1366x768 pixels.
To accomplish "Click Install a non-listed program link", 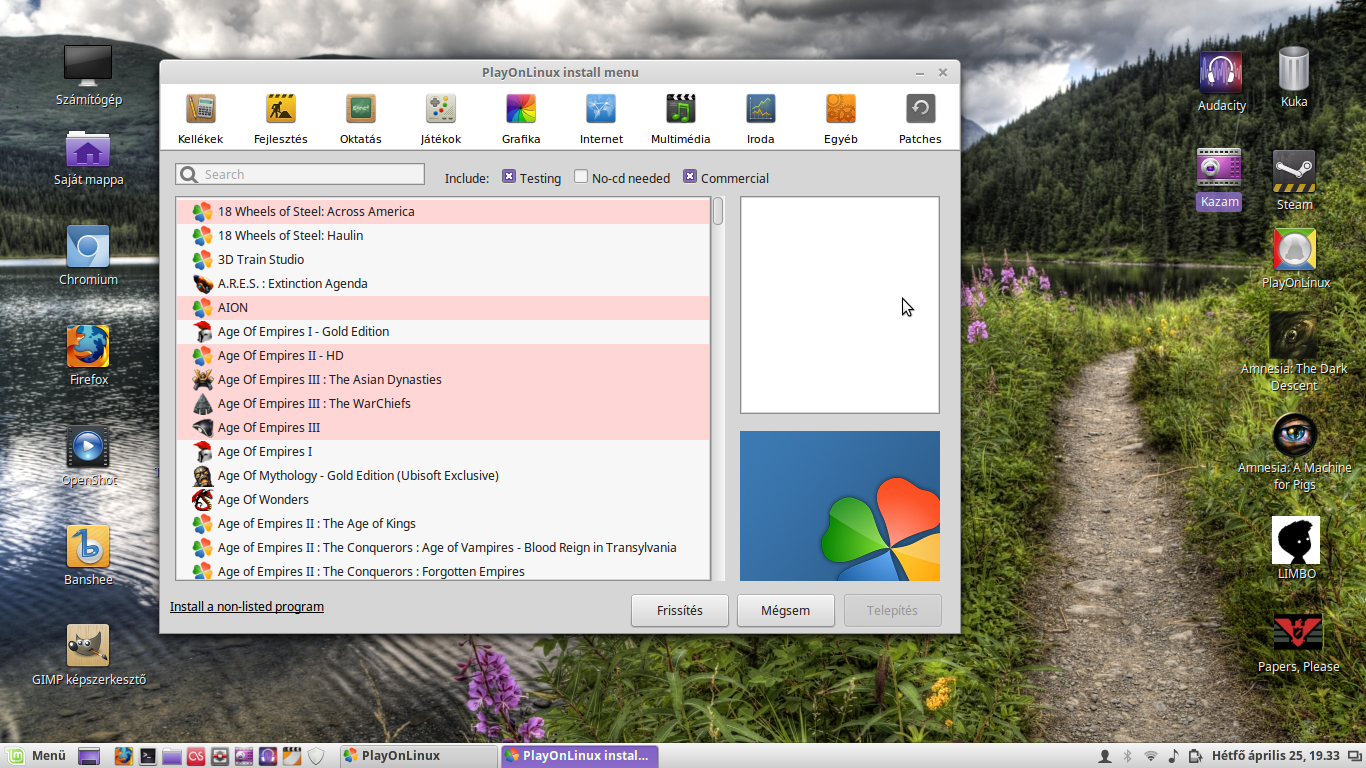I will 247,606.
